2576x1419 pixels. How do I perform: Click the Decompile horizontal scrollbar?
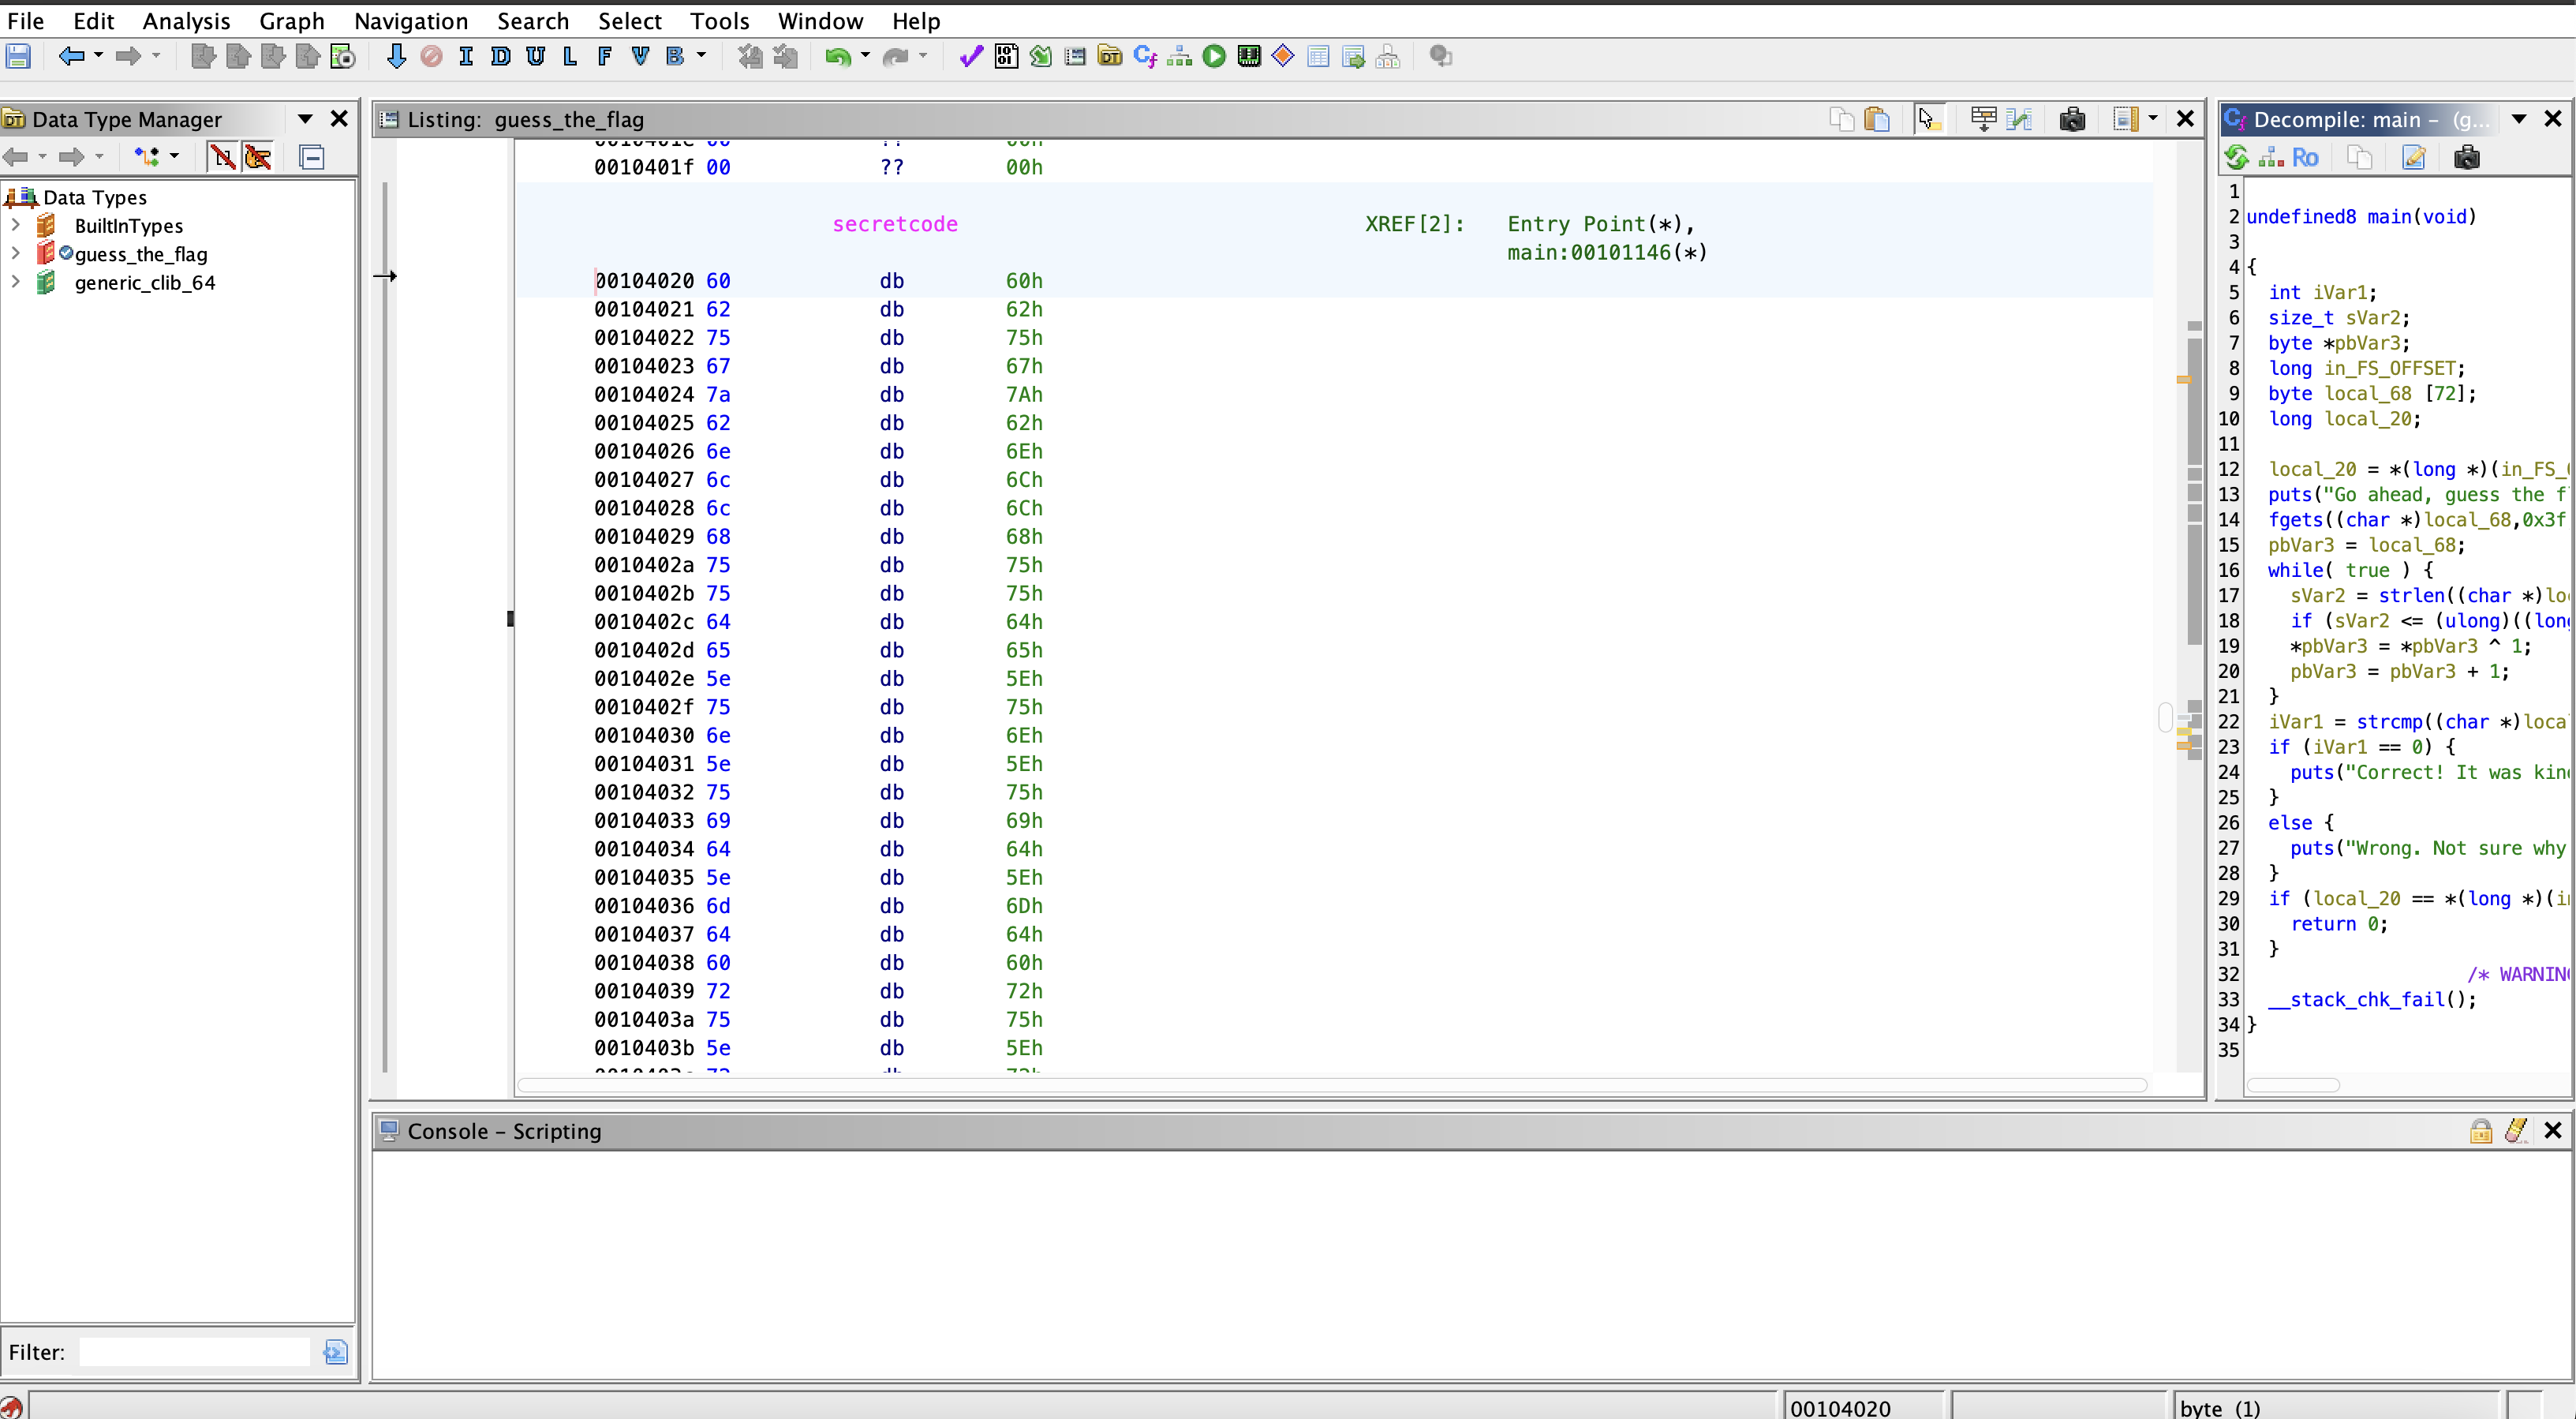(2293, 1085)
